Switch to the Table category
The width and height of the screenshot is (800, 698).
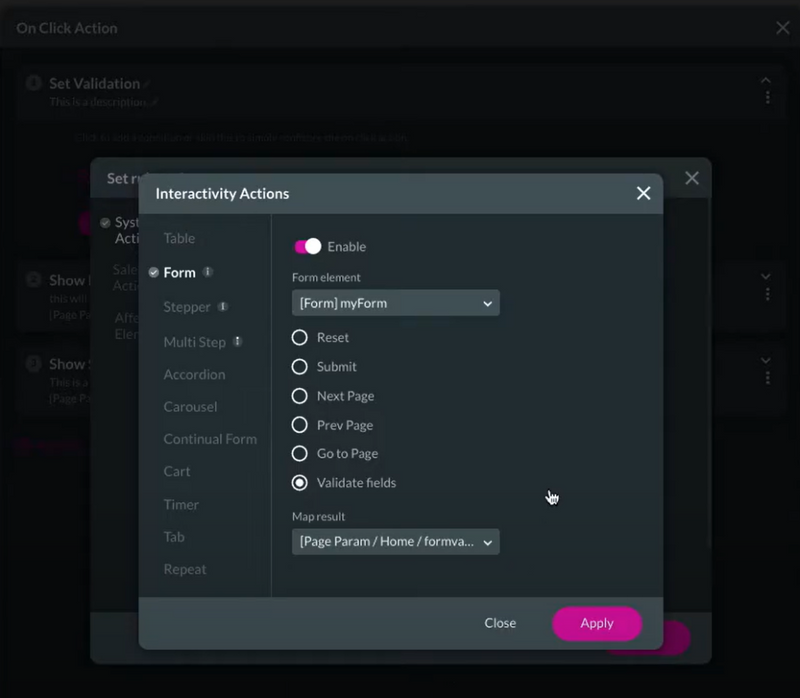pyautogui.click(x=179, y=238)
